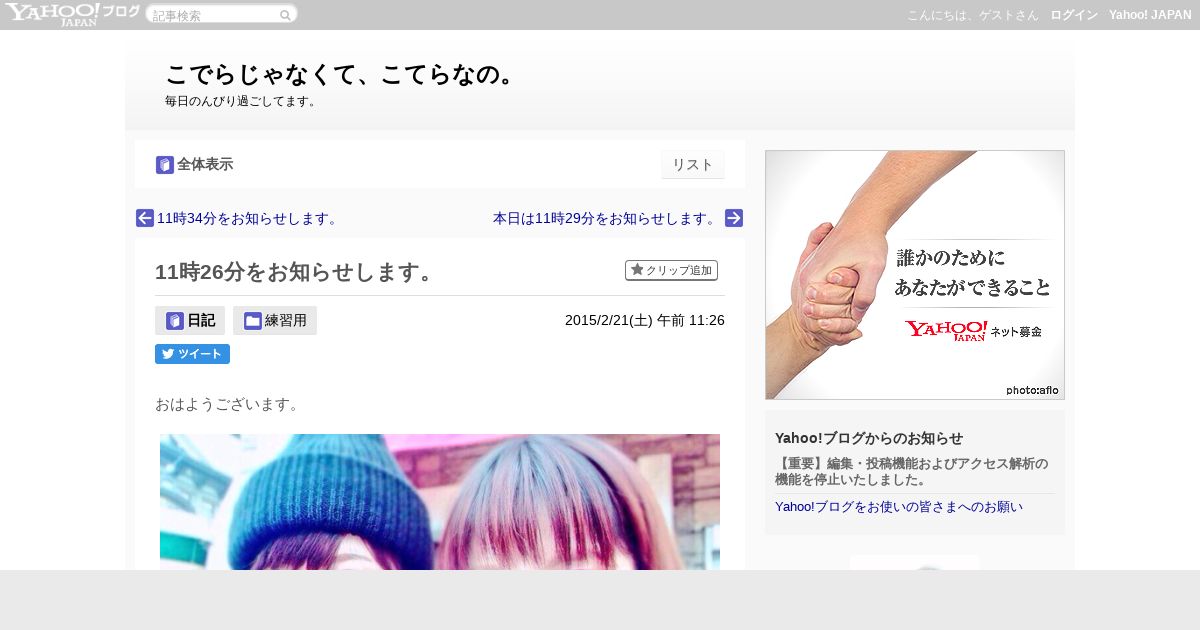Click クリップ追加 button
Viewport: 1200px width, 630px height.
[671, 270]
